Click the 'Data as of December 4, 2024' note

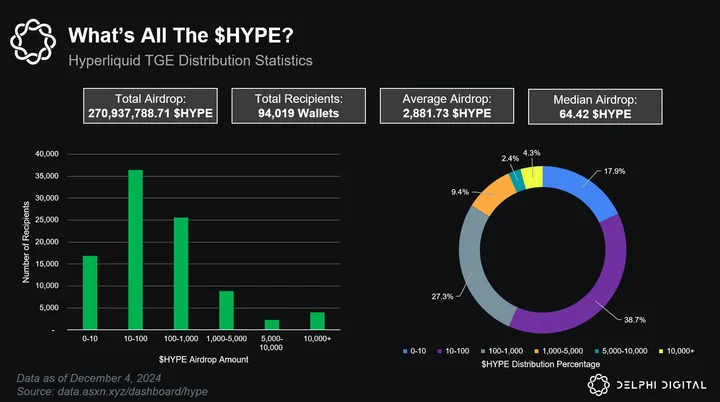[x=89, y=378]
